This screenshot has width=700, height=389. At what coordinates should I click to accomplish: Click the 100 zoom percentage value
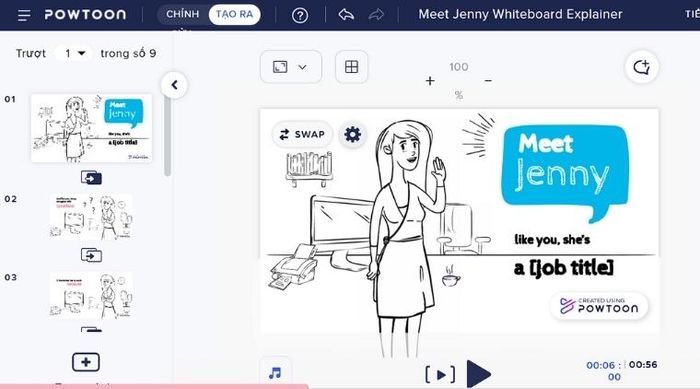pyautogui.click(x=459, y=67)
